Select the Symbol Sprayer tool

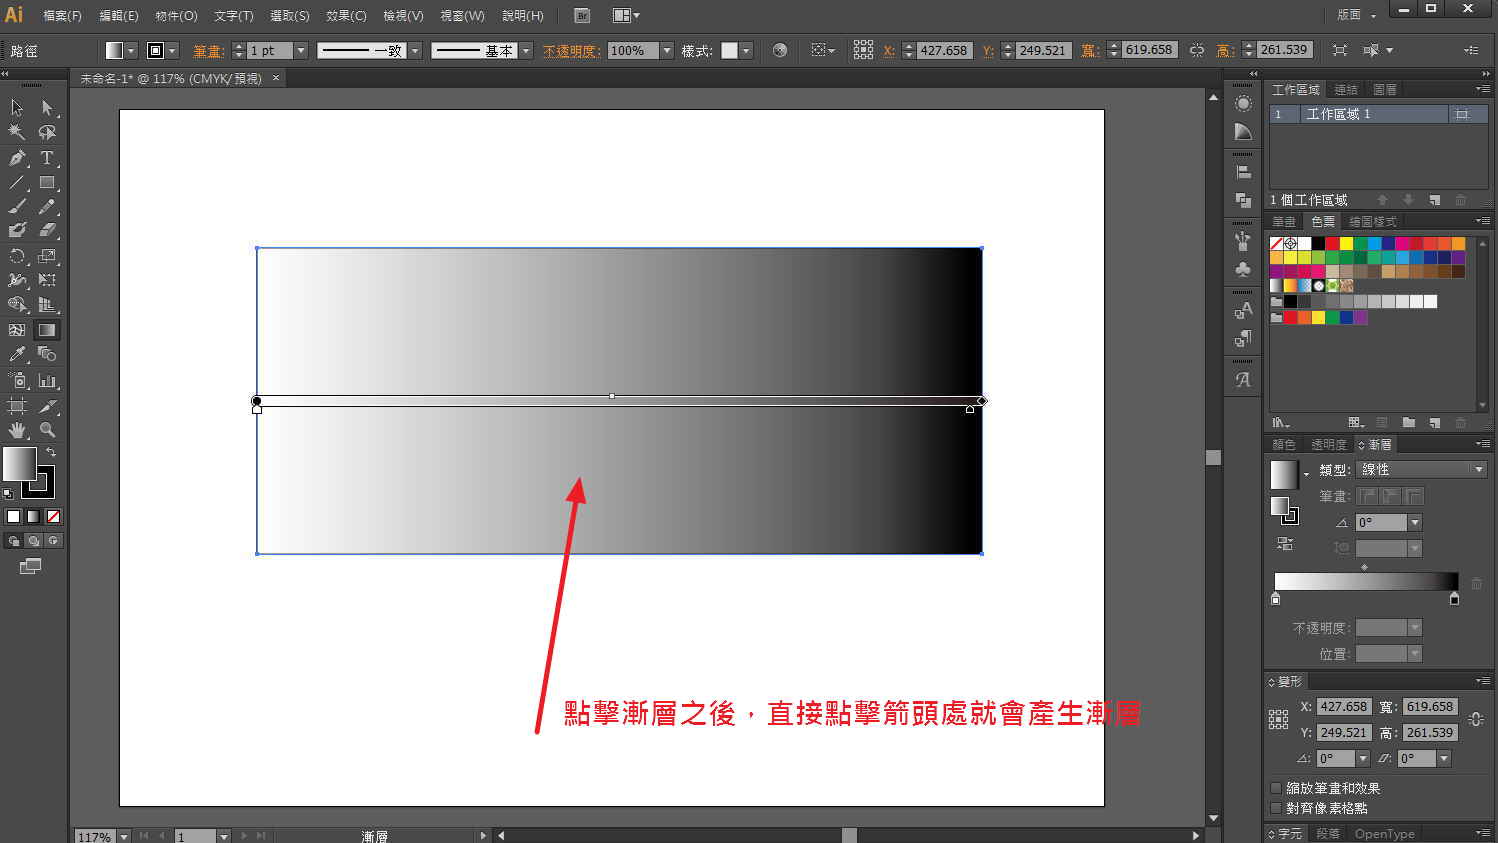point(17,380)
